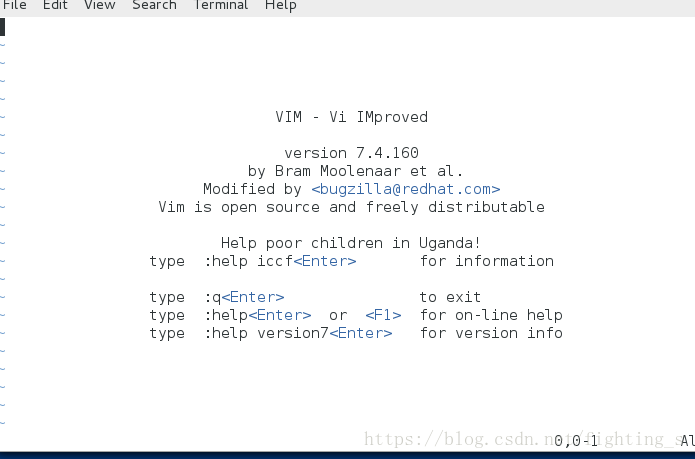This screenshot has height=459, width=695.
Task: Click the 'to exit' text
Action: (x=450, y=297)
